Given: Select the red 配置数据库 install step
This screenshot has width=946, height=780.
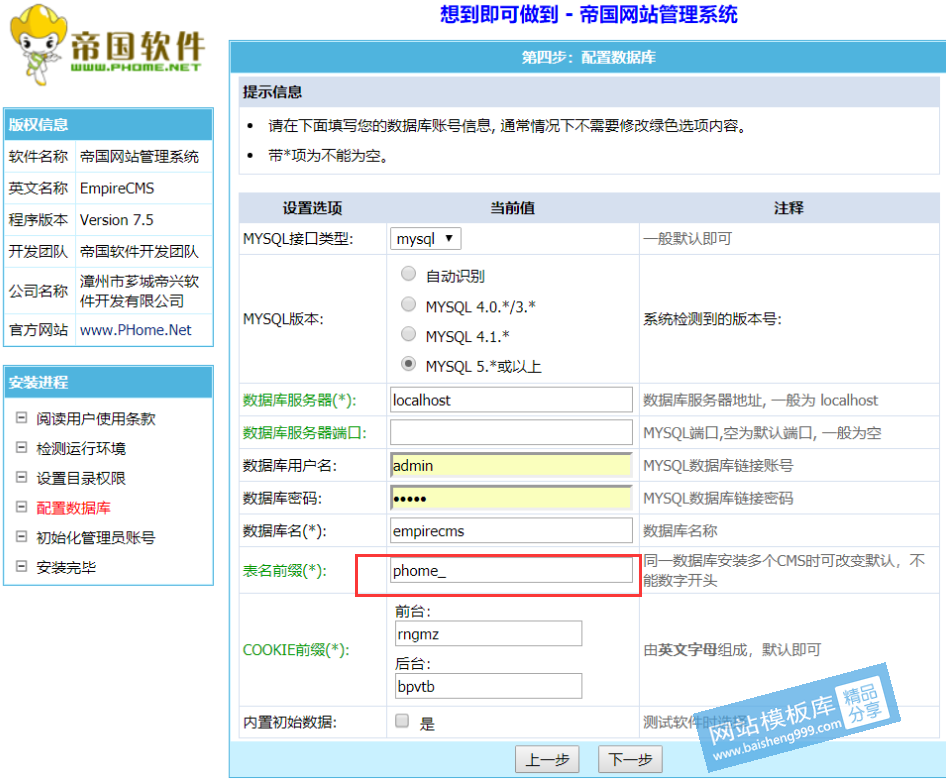Looking at the screenshot, I should coord(73,507).
